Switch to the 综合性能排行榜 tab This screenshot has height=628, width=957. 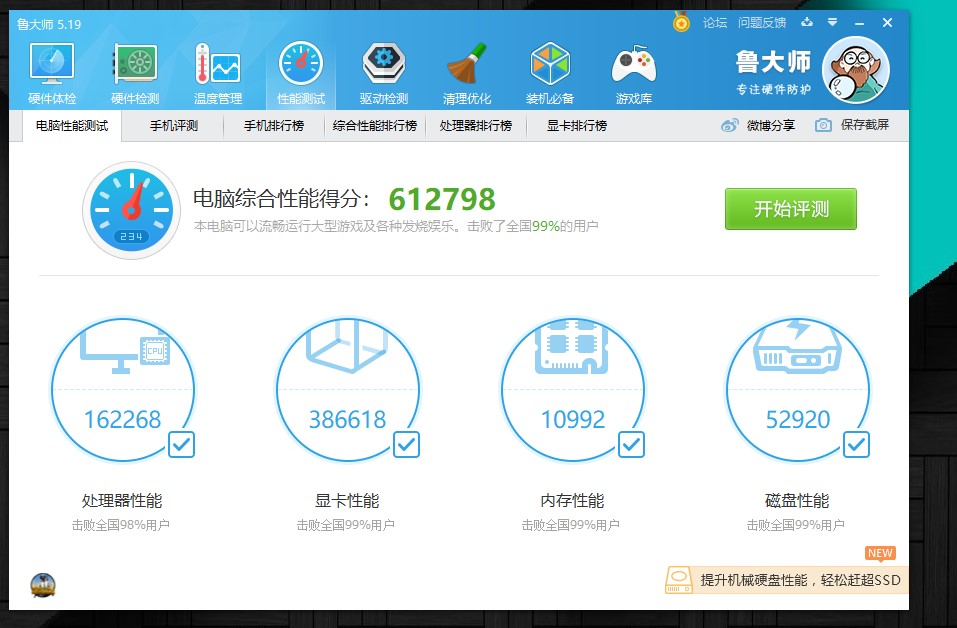point(375,126)
